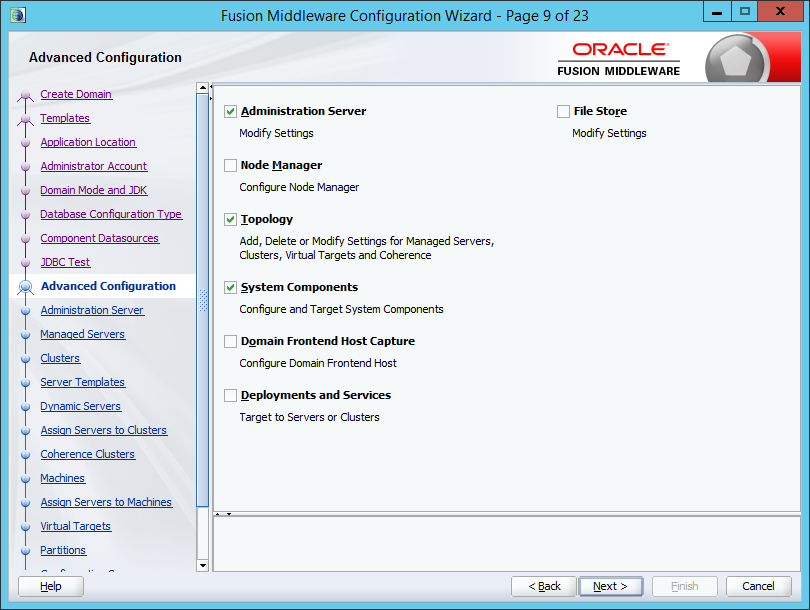The image size is (810, 610).
Task: Click the Dynamic Servers step bullet
Action: (x=25, y=407)
